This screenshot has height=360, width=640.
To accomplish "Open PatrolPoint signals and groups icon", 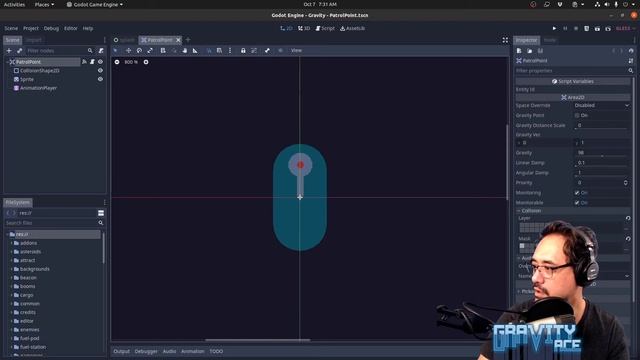I will (84, 62).
